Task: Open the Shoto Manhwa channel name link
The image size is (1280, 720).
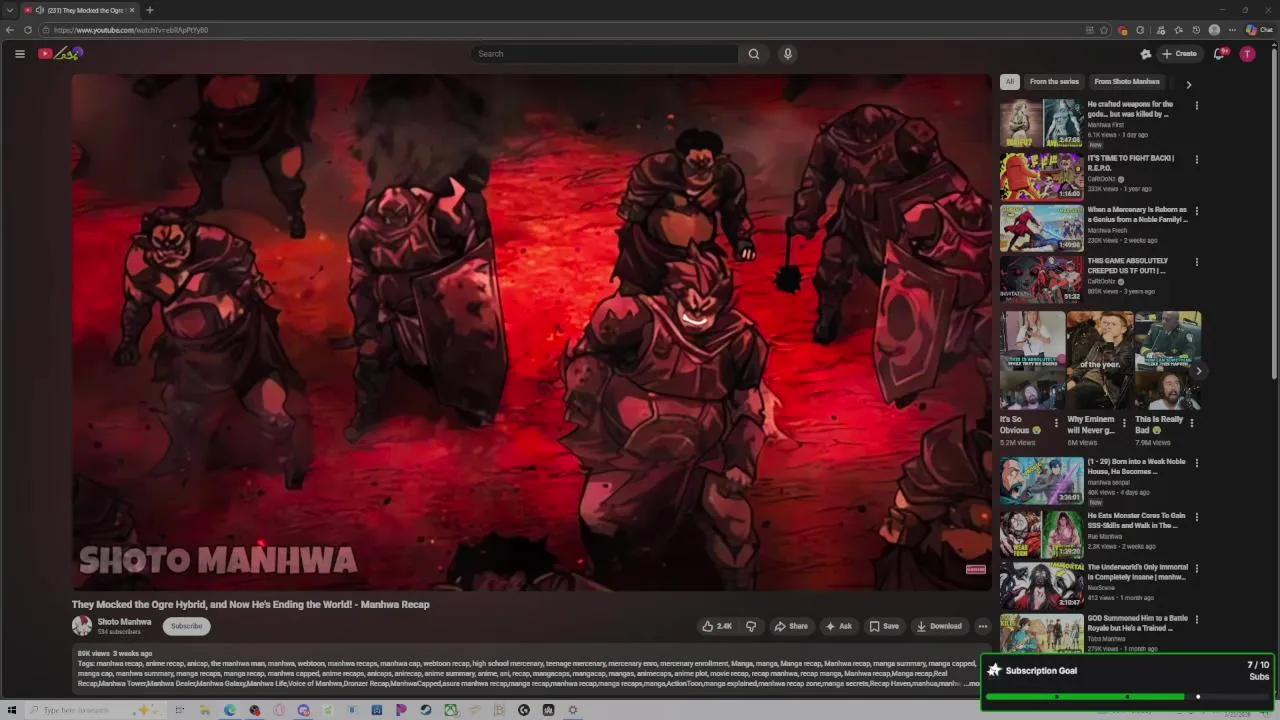Action: tap(124, 621)
